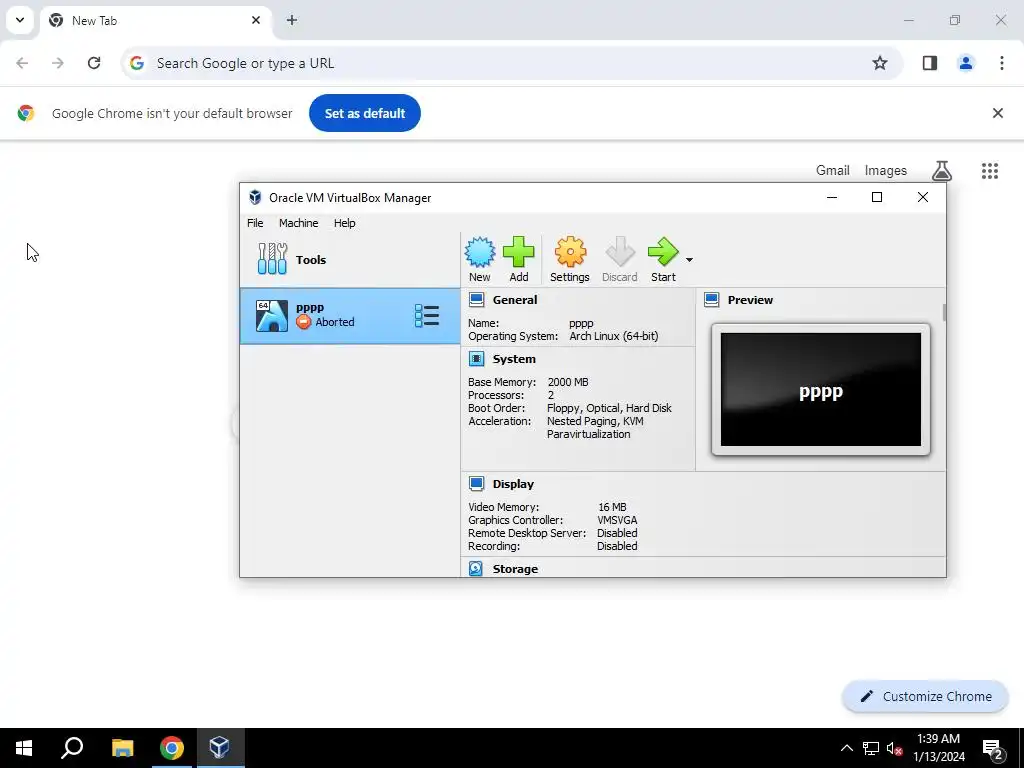Open the Machine menu in VirtualBox
The height and width of the screenshot is (768, 1024).
(298, 223)
